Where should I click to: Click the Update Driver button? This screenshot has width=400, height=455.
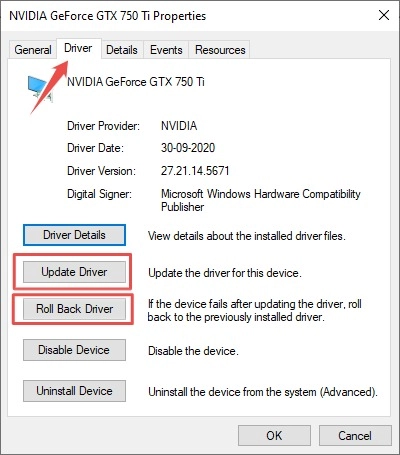point(74,272)
